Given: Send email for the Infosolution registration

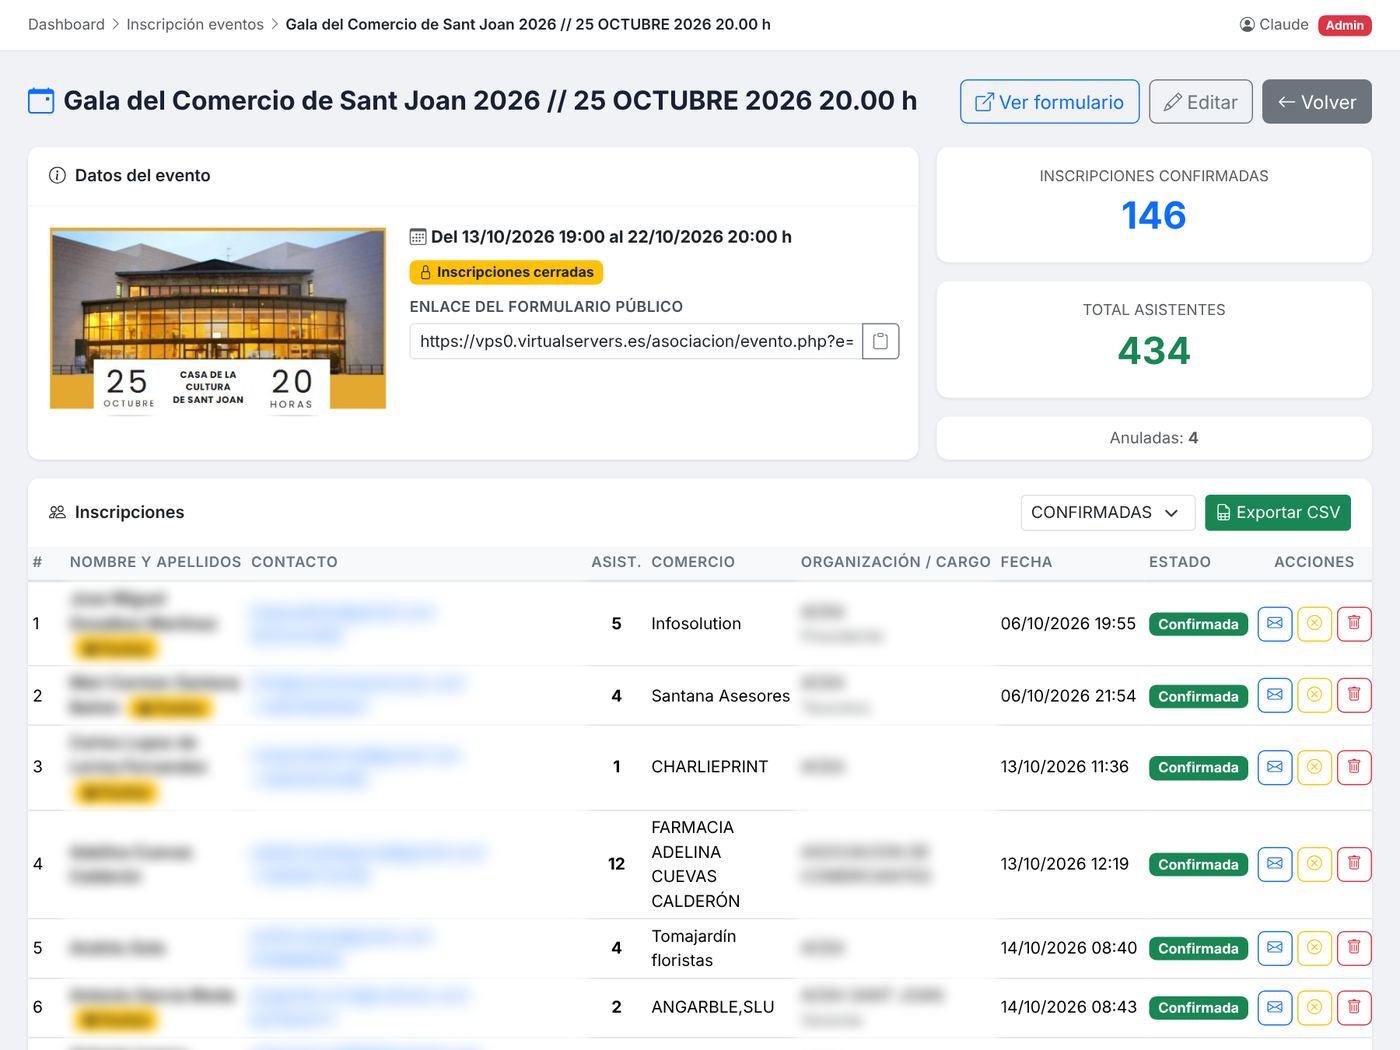Looking at the screenshot, I should pos(1275,623).
